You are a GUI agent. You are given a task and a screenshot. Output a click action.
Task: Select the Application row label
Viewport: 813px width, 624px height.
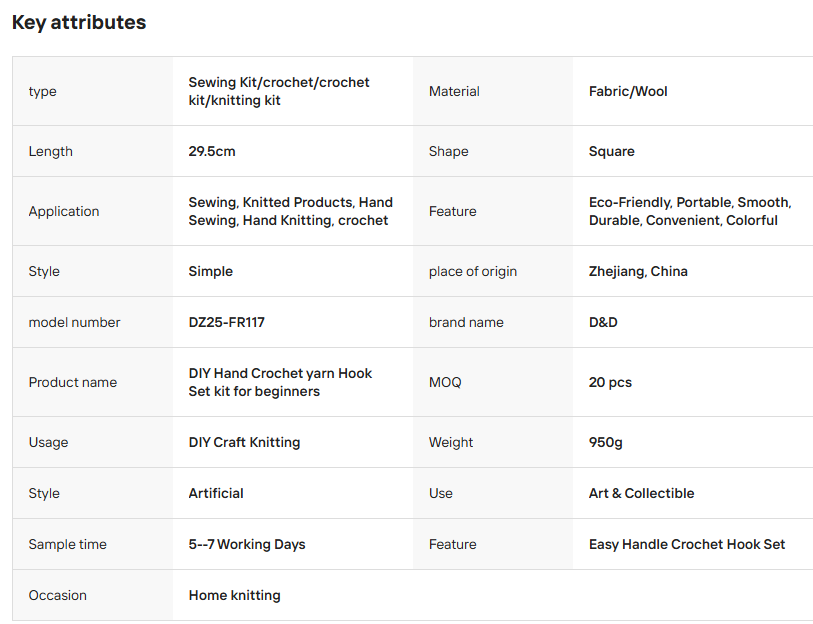click(x=64, y=211)
